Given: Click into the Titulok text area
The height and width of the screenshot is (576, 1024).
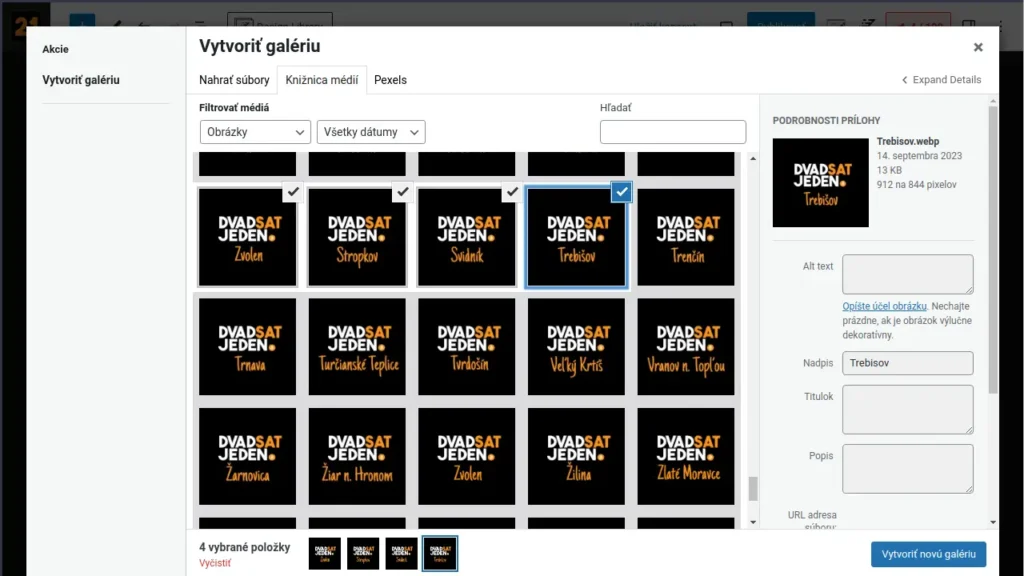Looking at the screenshot, I should pyautogui.click(x=907, y=409).
